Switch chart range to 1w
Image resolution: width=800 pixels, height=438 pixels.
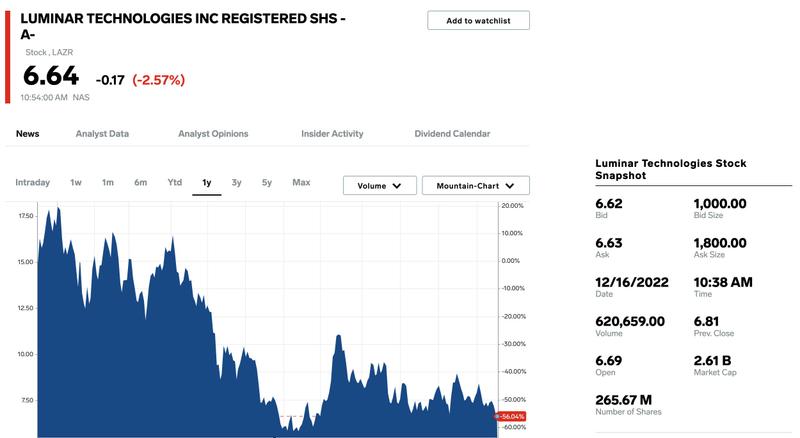tap(76, 182)
